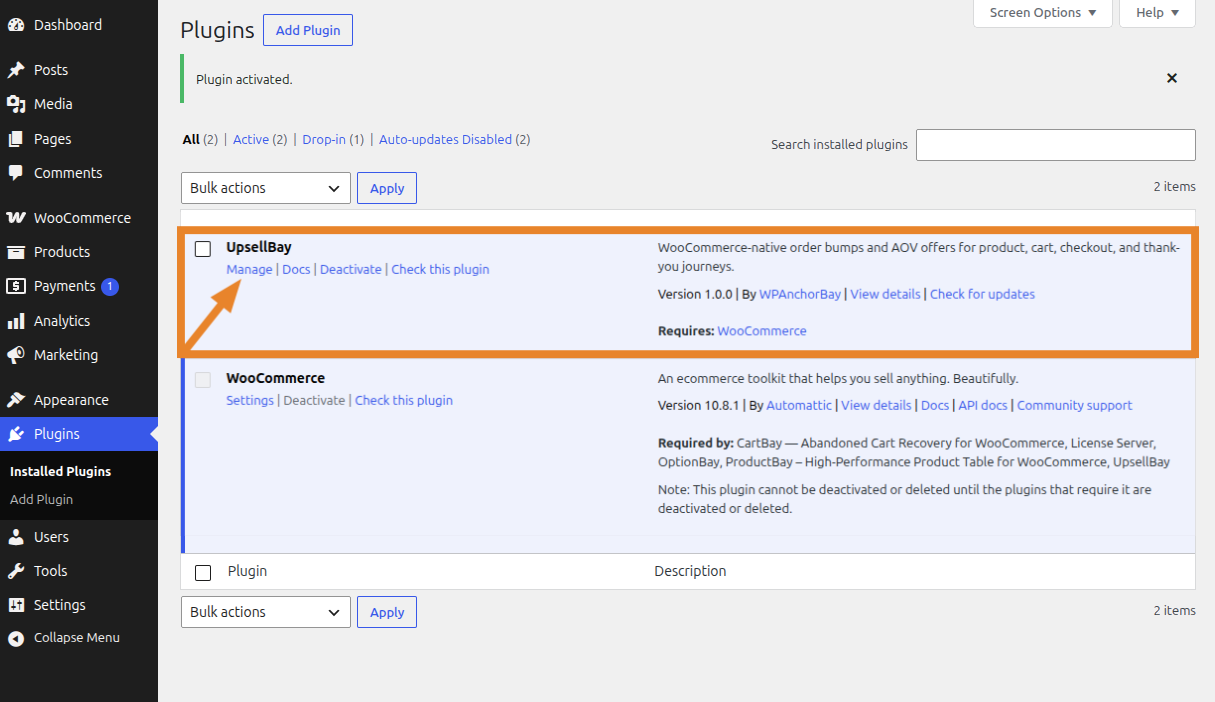Viewport: 1215px width, 702px height.
Task: Open the bottom Bulk actions dropdown
Action: click(x=266, y=612)
